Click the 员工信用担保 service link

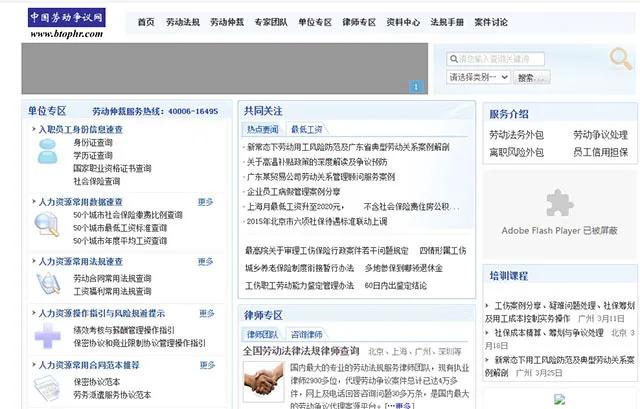(600, 152)
